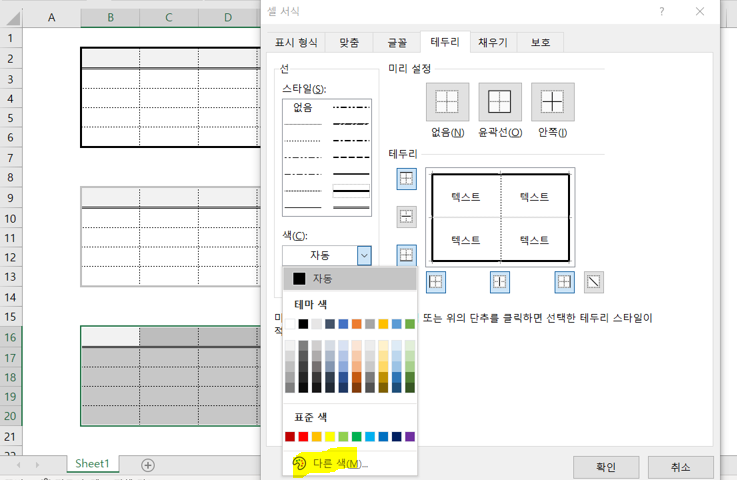737x480 pixels.
Task: Pick green swatch in theme colors top row
Action: [x=410, y=324]
